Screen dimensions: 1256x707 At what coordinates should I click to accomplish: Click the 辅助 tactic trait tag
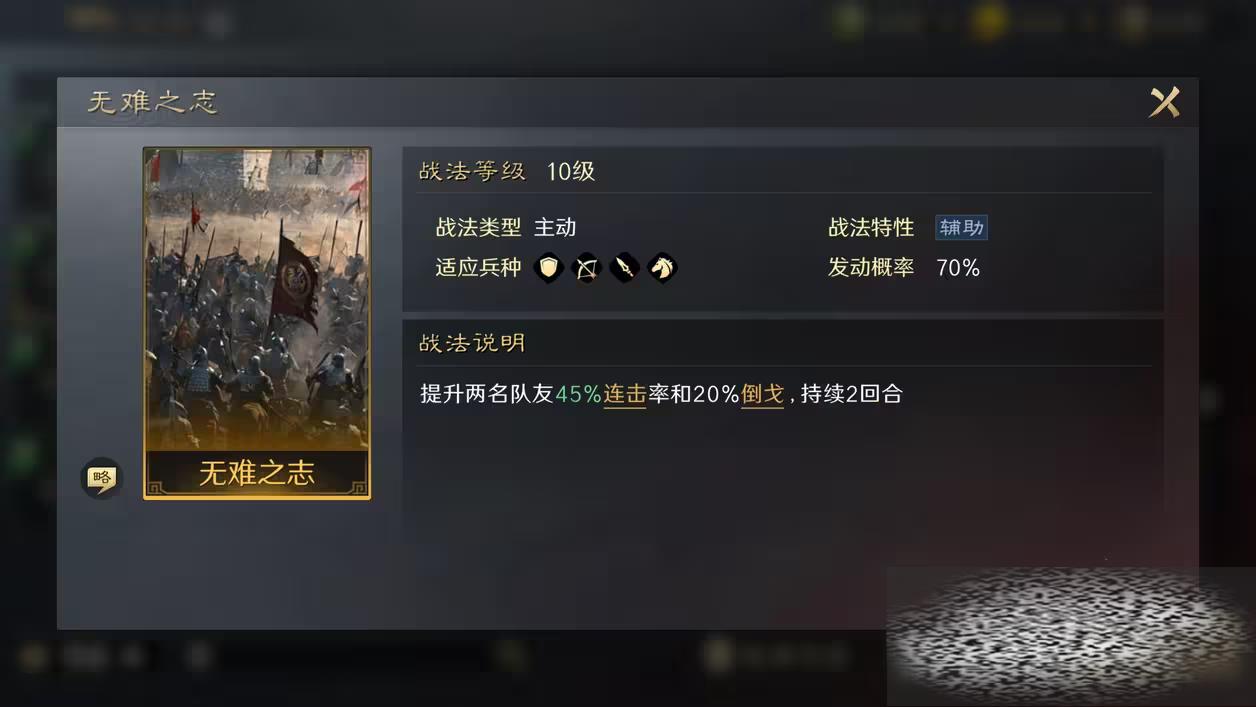pos(961,228)
